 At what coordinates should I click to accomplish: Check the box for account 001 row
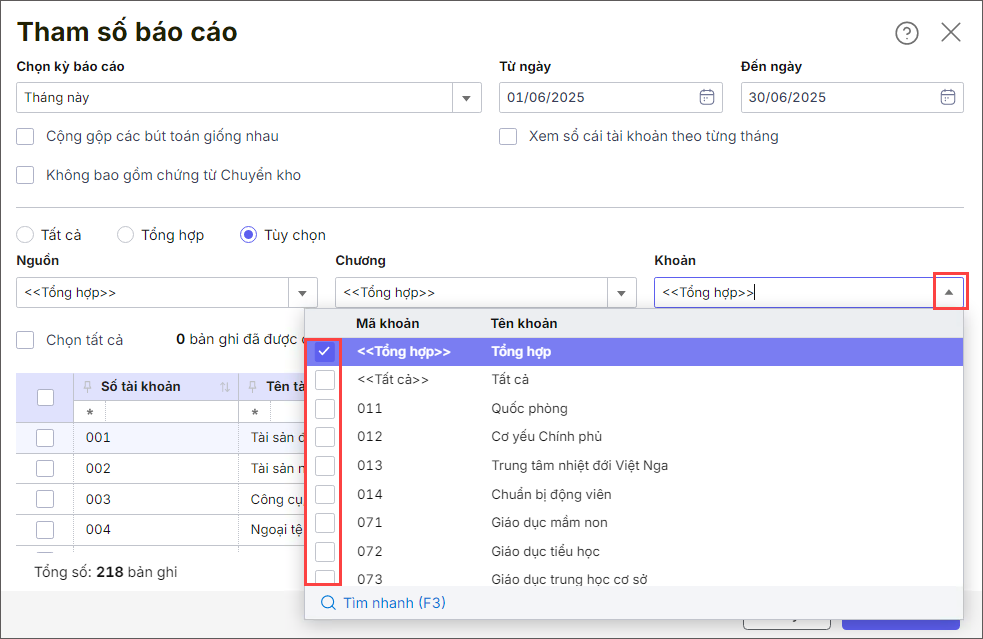[x=45, y=437]
